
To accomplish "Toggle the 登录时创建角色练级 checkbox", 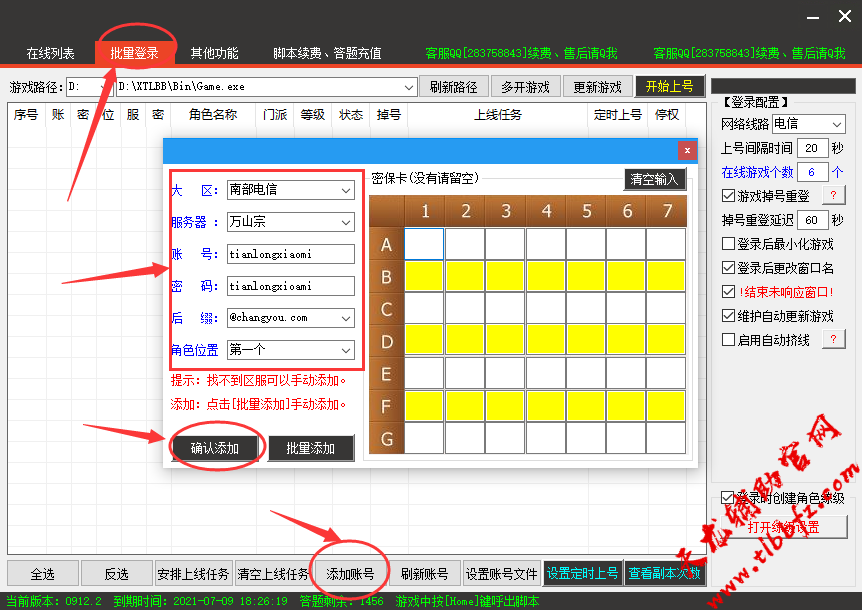I will tap(727, 498).
